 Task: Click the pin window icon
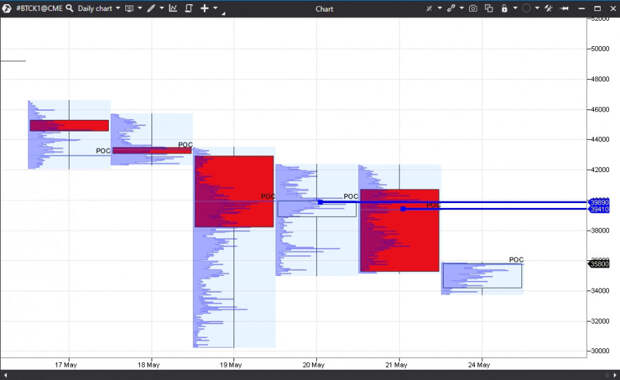[565, 8]
